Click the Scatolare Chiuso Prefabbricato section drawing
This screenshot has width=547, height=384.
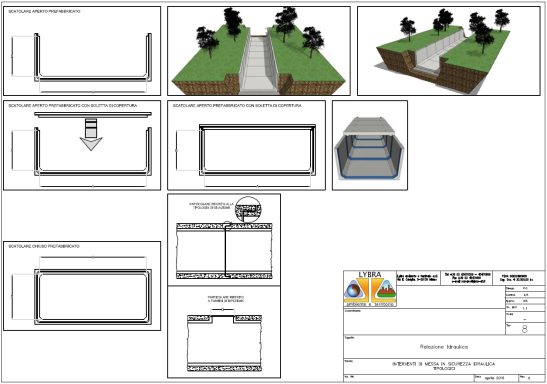pyautogui.click(x=82, y=286)
